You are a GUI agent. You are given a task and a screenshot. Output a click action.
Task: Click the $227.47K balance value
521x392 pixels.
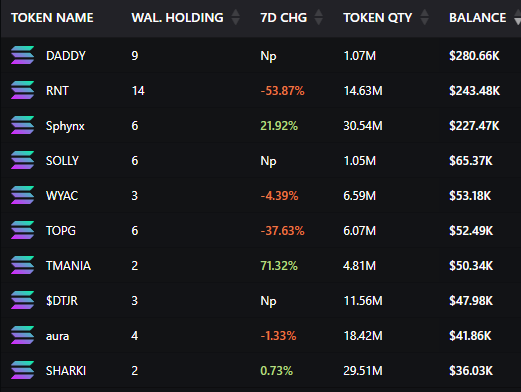pos(474,126)
